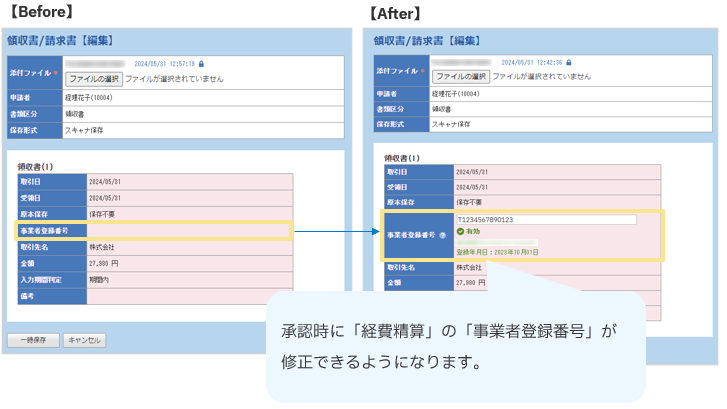Click the 登録年月日 date text in After
The image size is (727, 409).
[x=497, y=252]
